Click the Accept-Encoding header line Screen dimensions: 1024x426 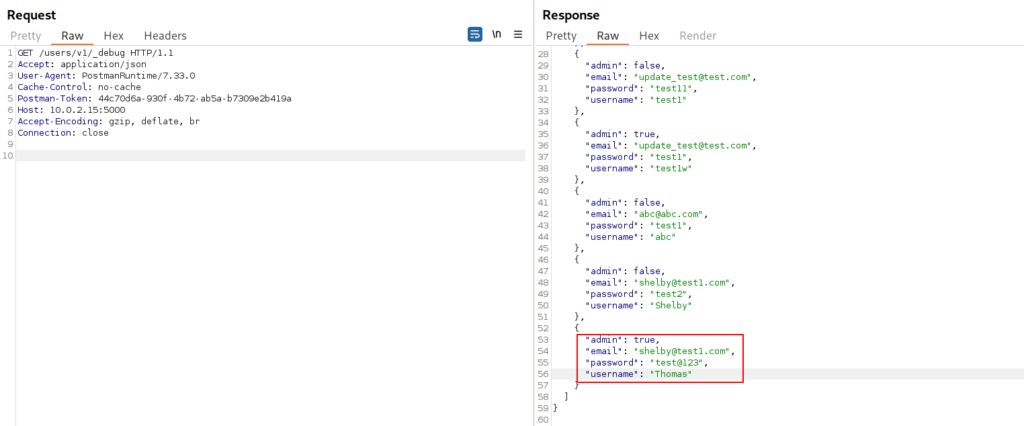109,122
